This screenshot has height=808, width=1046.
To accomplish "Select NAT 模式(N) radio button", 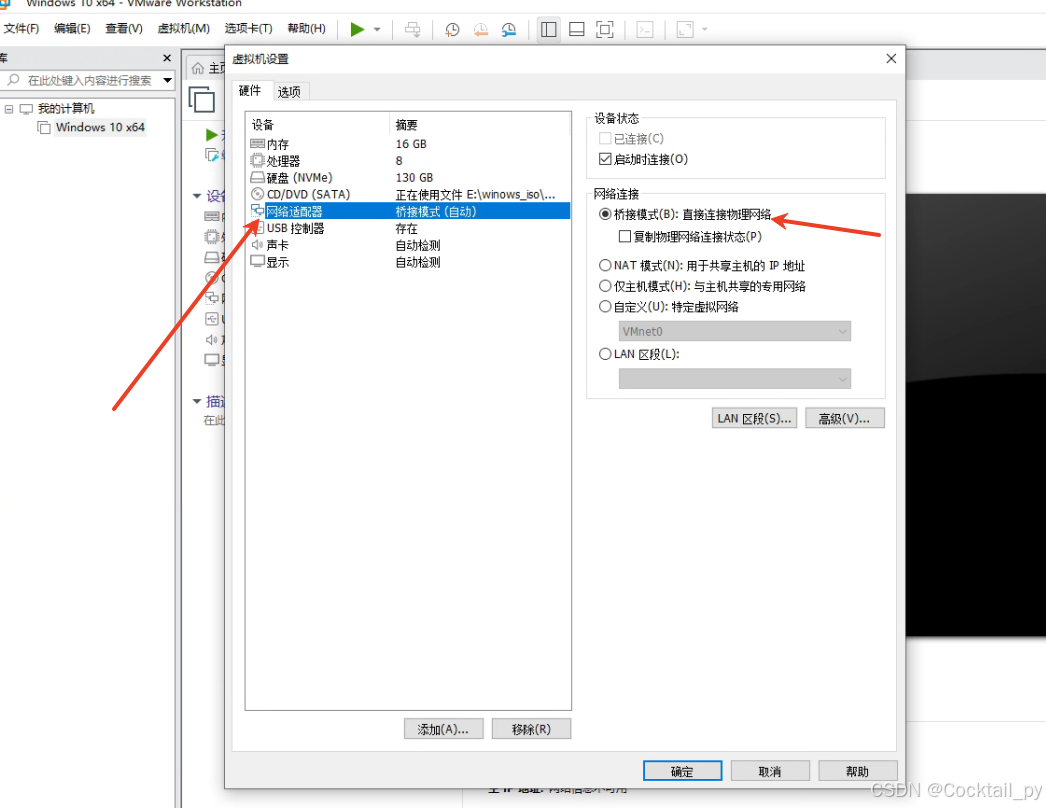I will coord(605,266).
